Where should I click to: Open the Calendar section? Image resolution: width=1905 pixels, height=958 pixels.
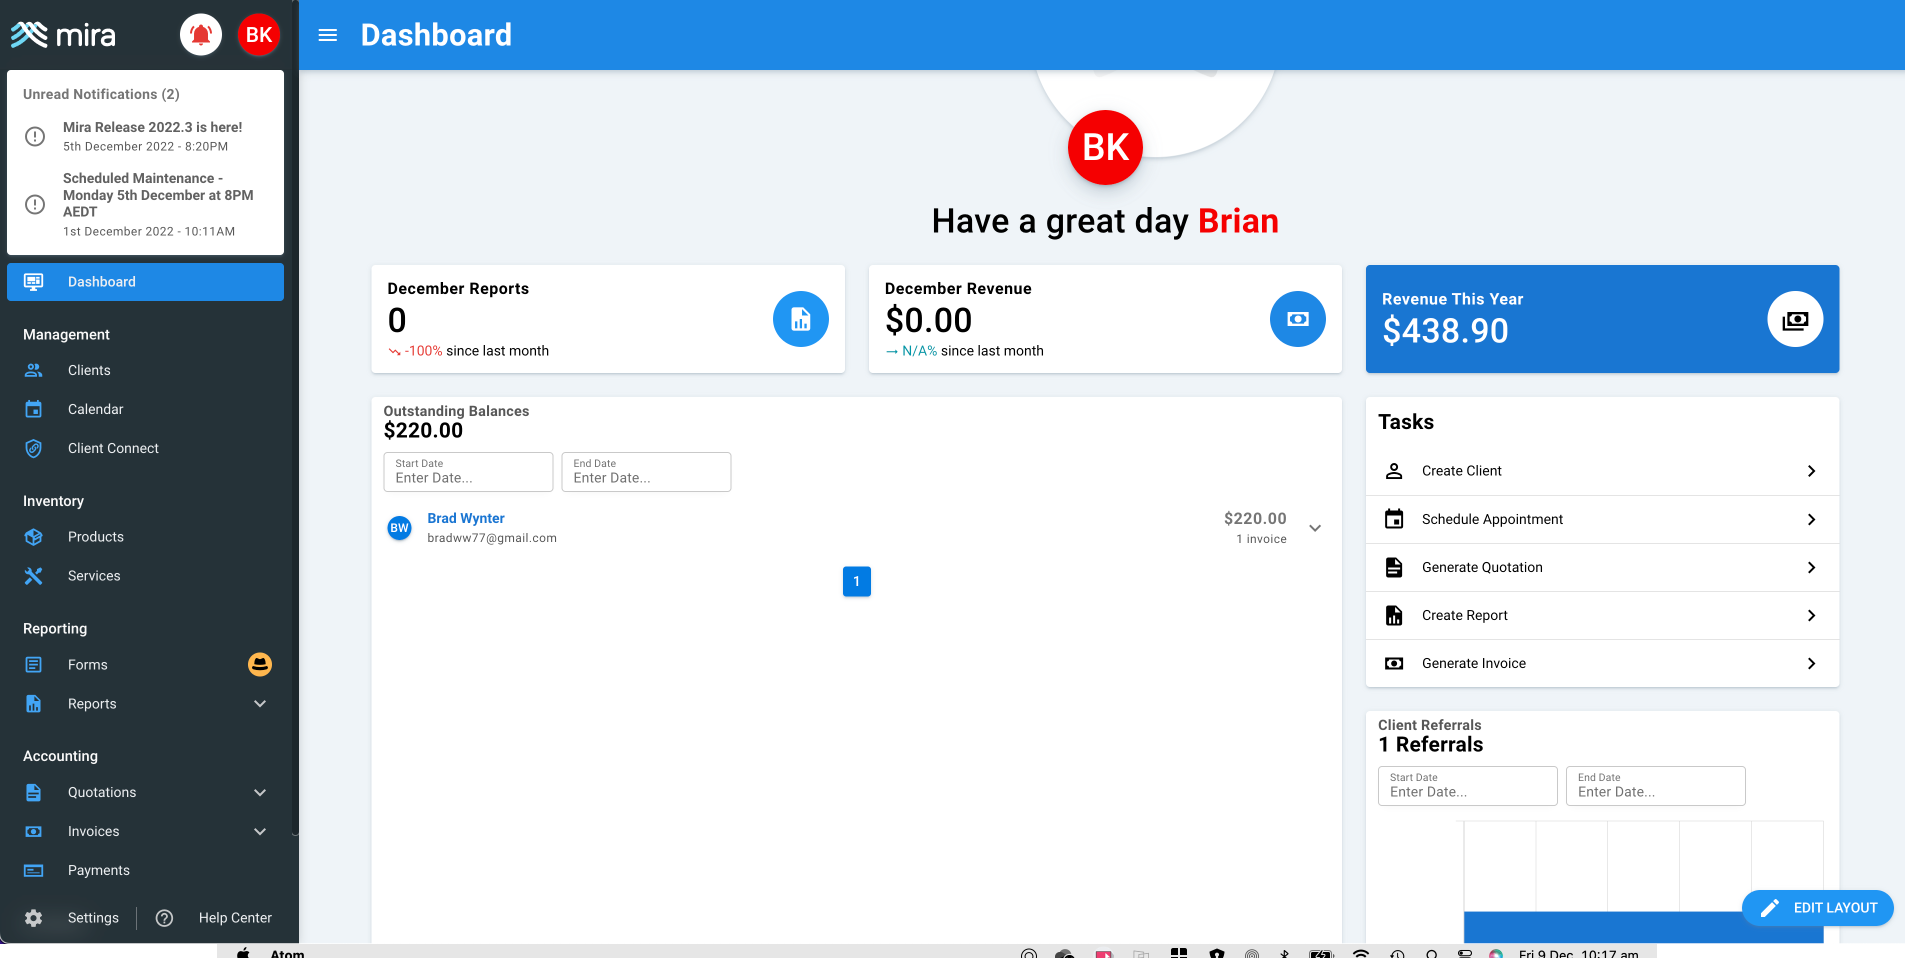[x=95, y=409]
